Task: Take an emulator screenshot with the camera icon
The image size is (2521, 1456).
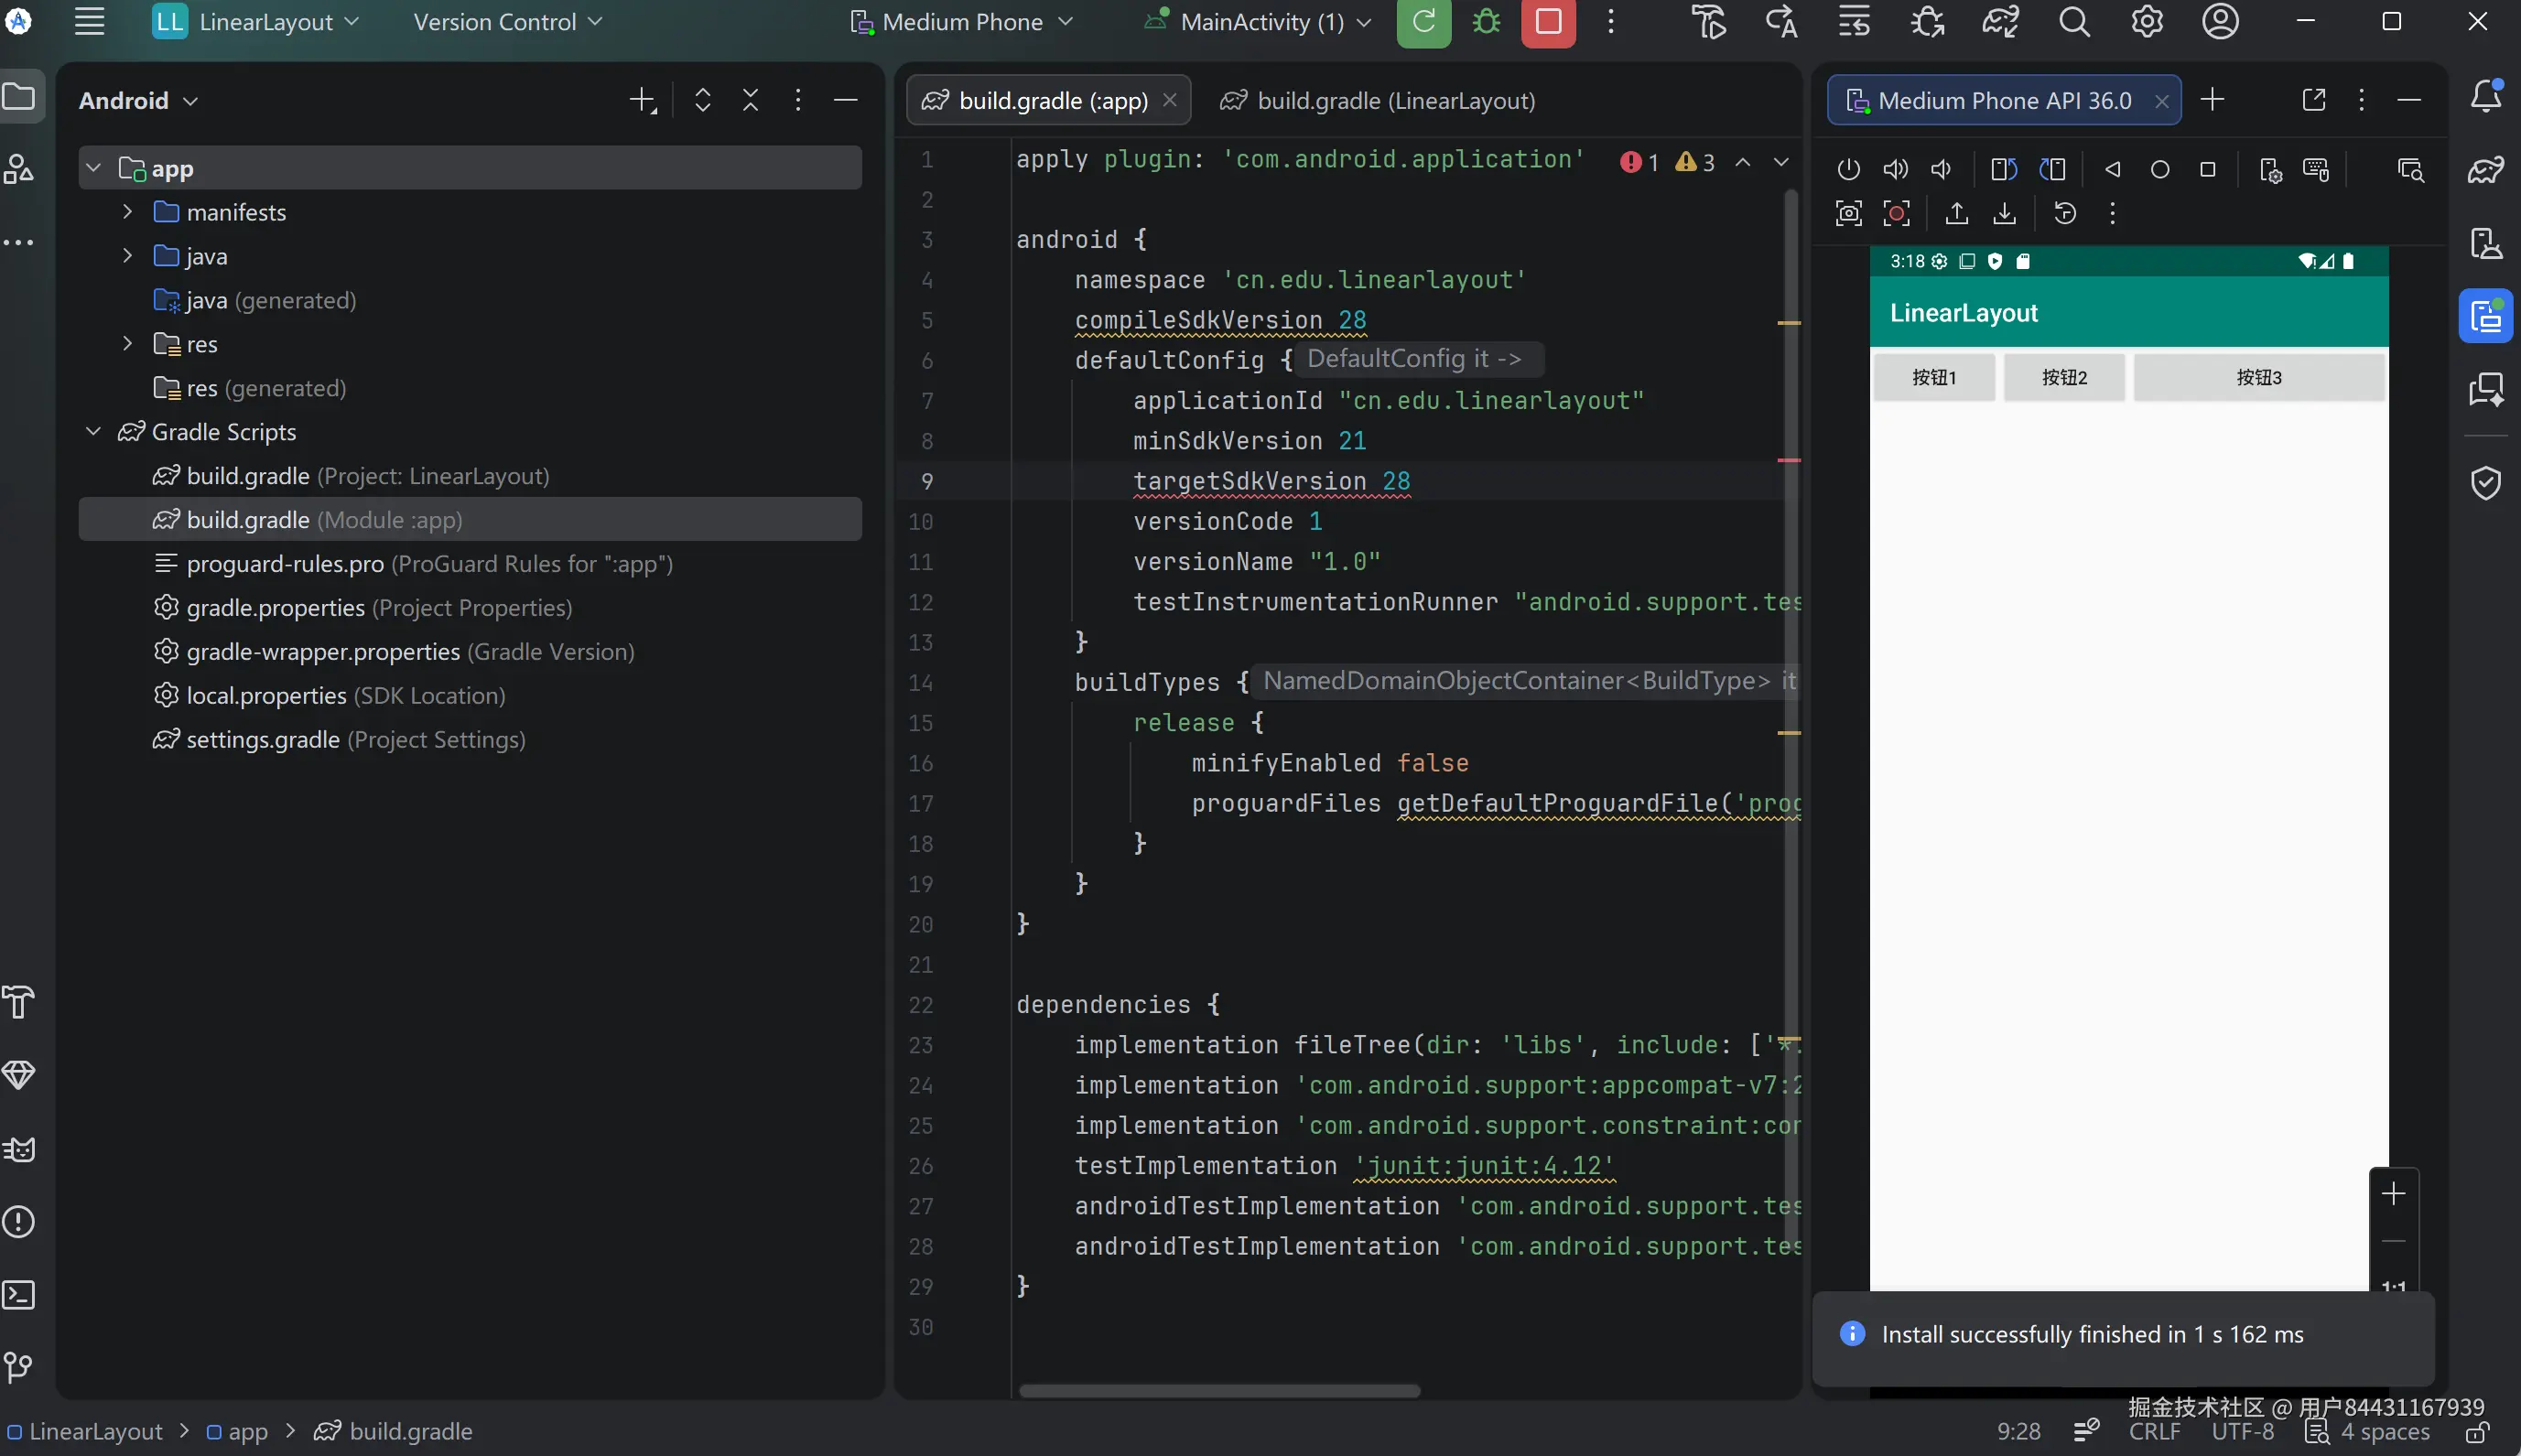Action: (1848, 213)
